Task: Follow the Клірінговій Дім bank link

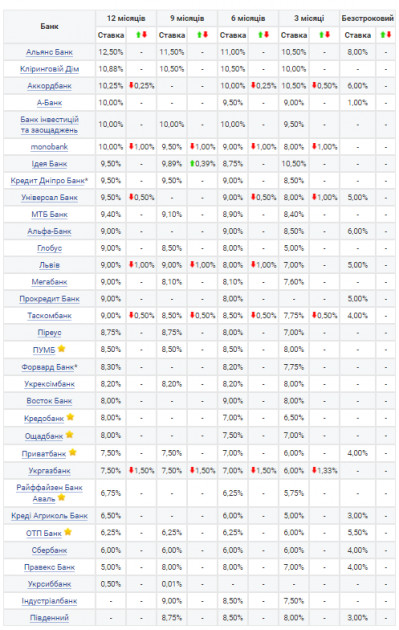Action: (49, 69)
